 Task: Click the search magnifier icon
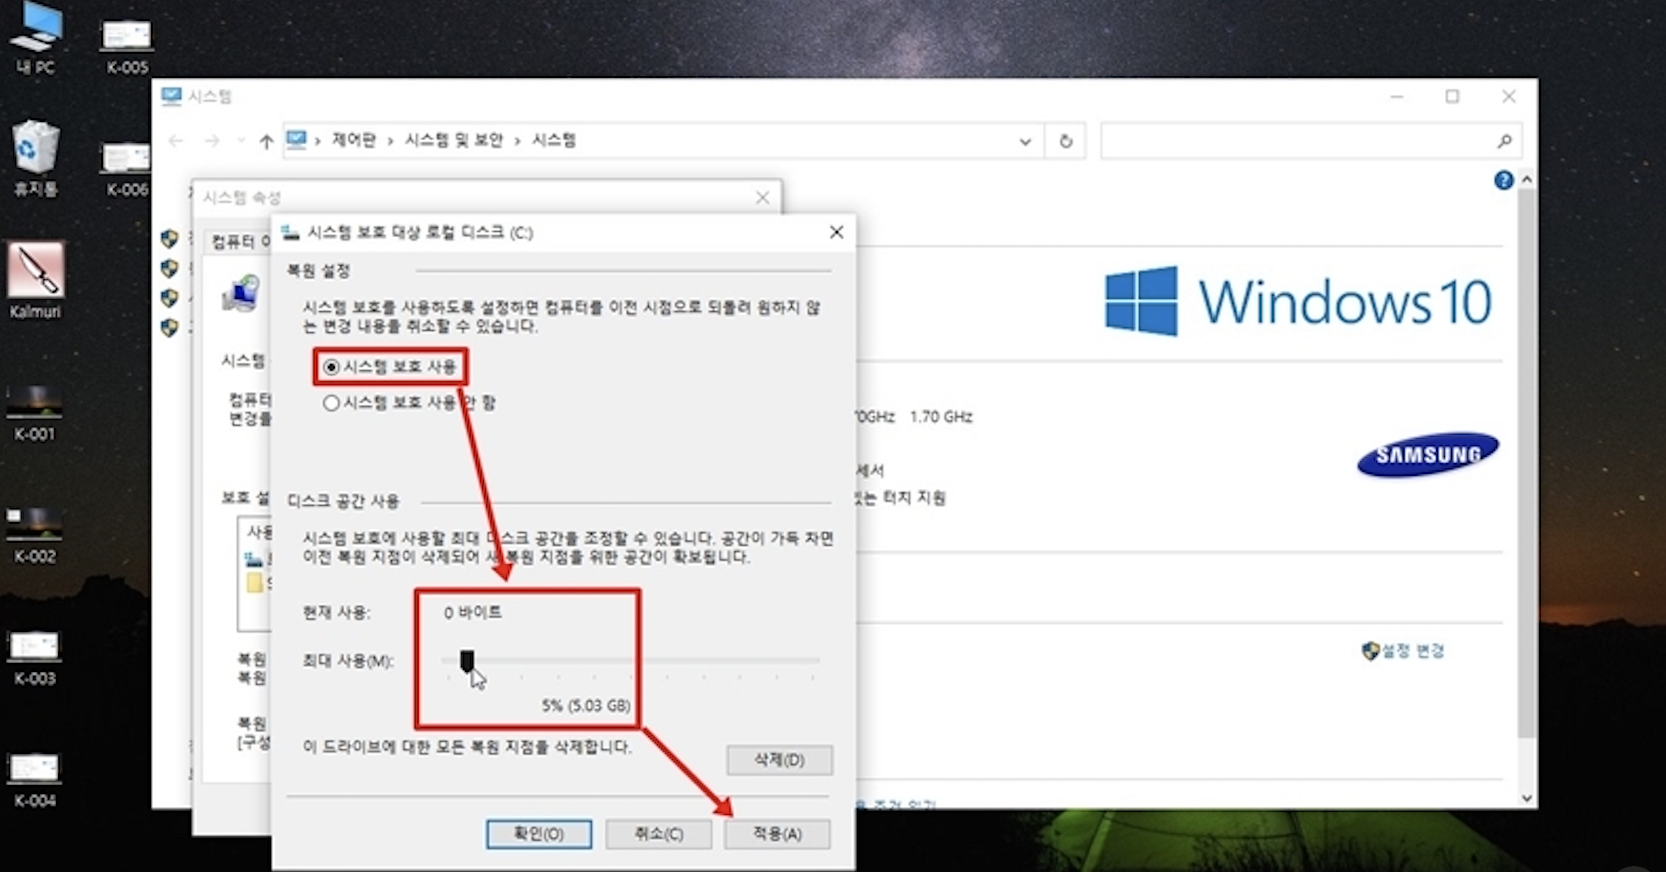point(1504,141)
